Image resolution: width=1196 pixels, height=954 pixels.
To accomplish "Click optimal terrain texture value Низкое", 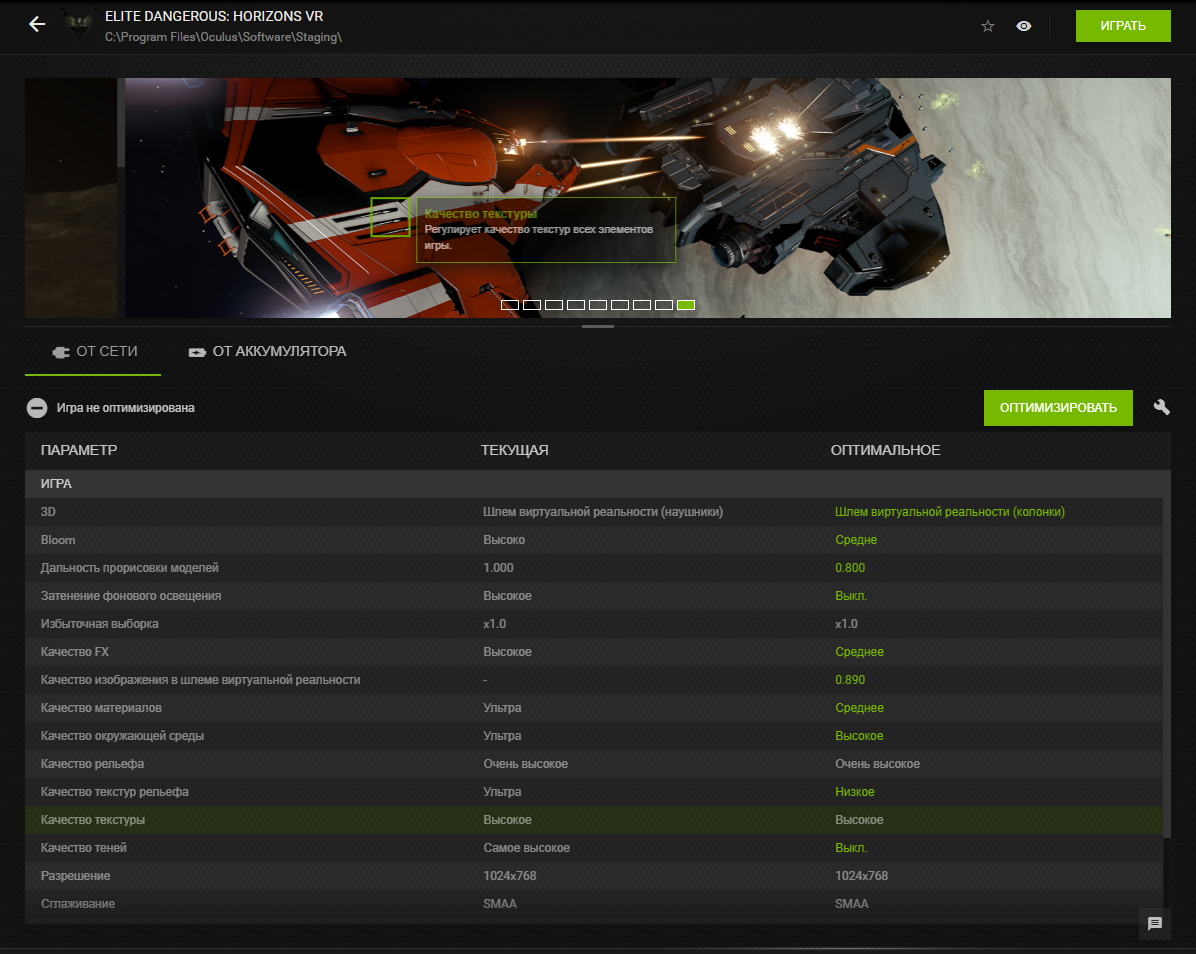I will (854, 792).
